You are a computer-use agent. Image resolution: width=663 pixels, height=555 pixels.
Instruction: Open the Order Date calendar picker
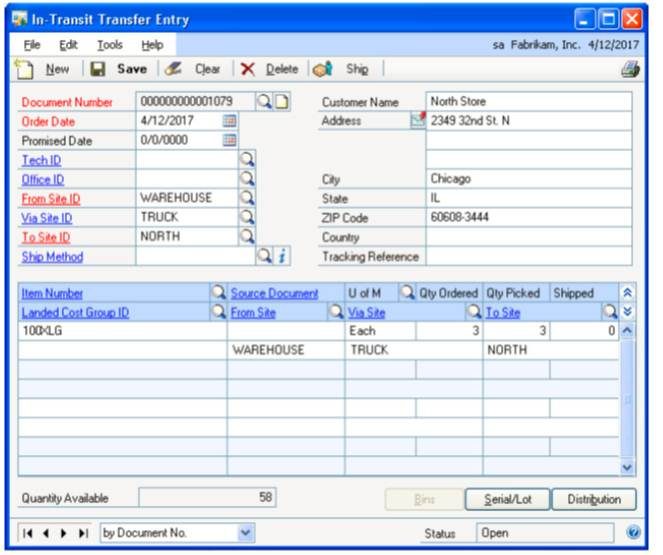(x=229, y=121)
